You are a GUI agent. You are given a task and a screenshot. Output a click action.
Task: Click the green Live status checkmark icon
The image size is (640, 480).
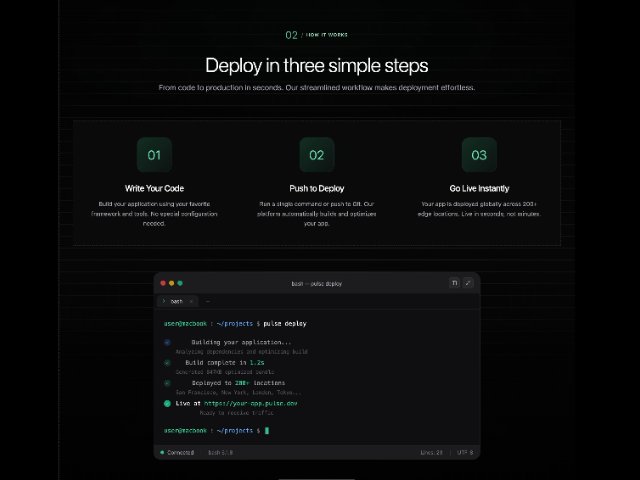click(167, 404)
